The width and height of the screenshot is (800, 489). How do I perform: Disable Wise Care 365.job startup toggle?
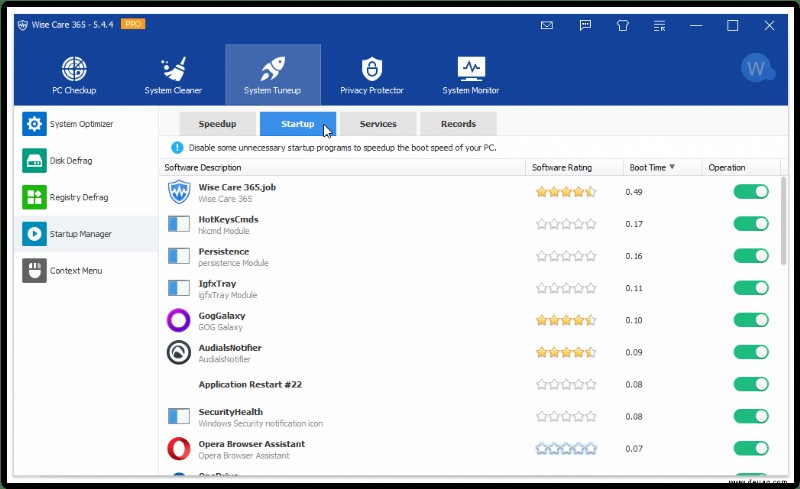pyautogui.click(x=751, y=192)
